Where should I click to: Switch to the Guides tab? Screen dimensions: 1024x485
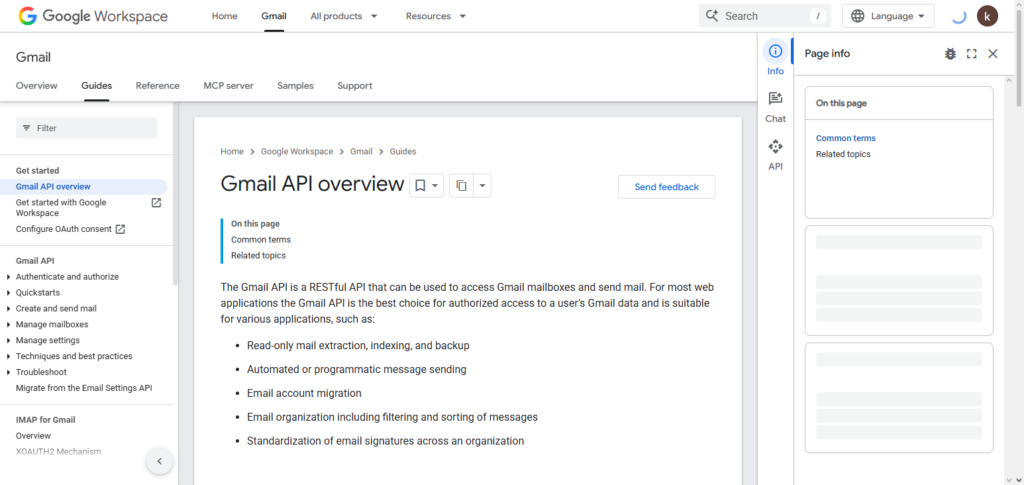(x=97, y=86)
